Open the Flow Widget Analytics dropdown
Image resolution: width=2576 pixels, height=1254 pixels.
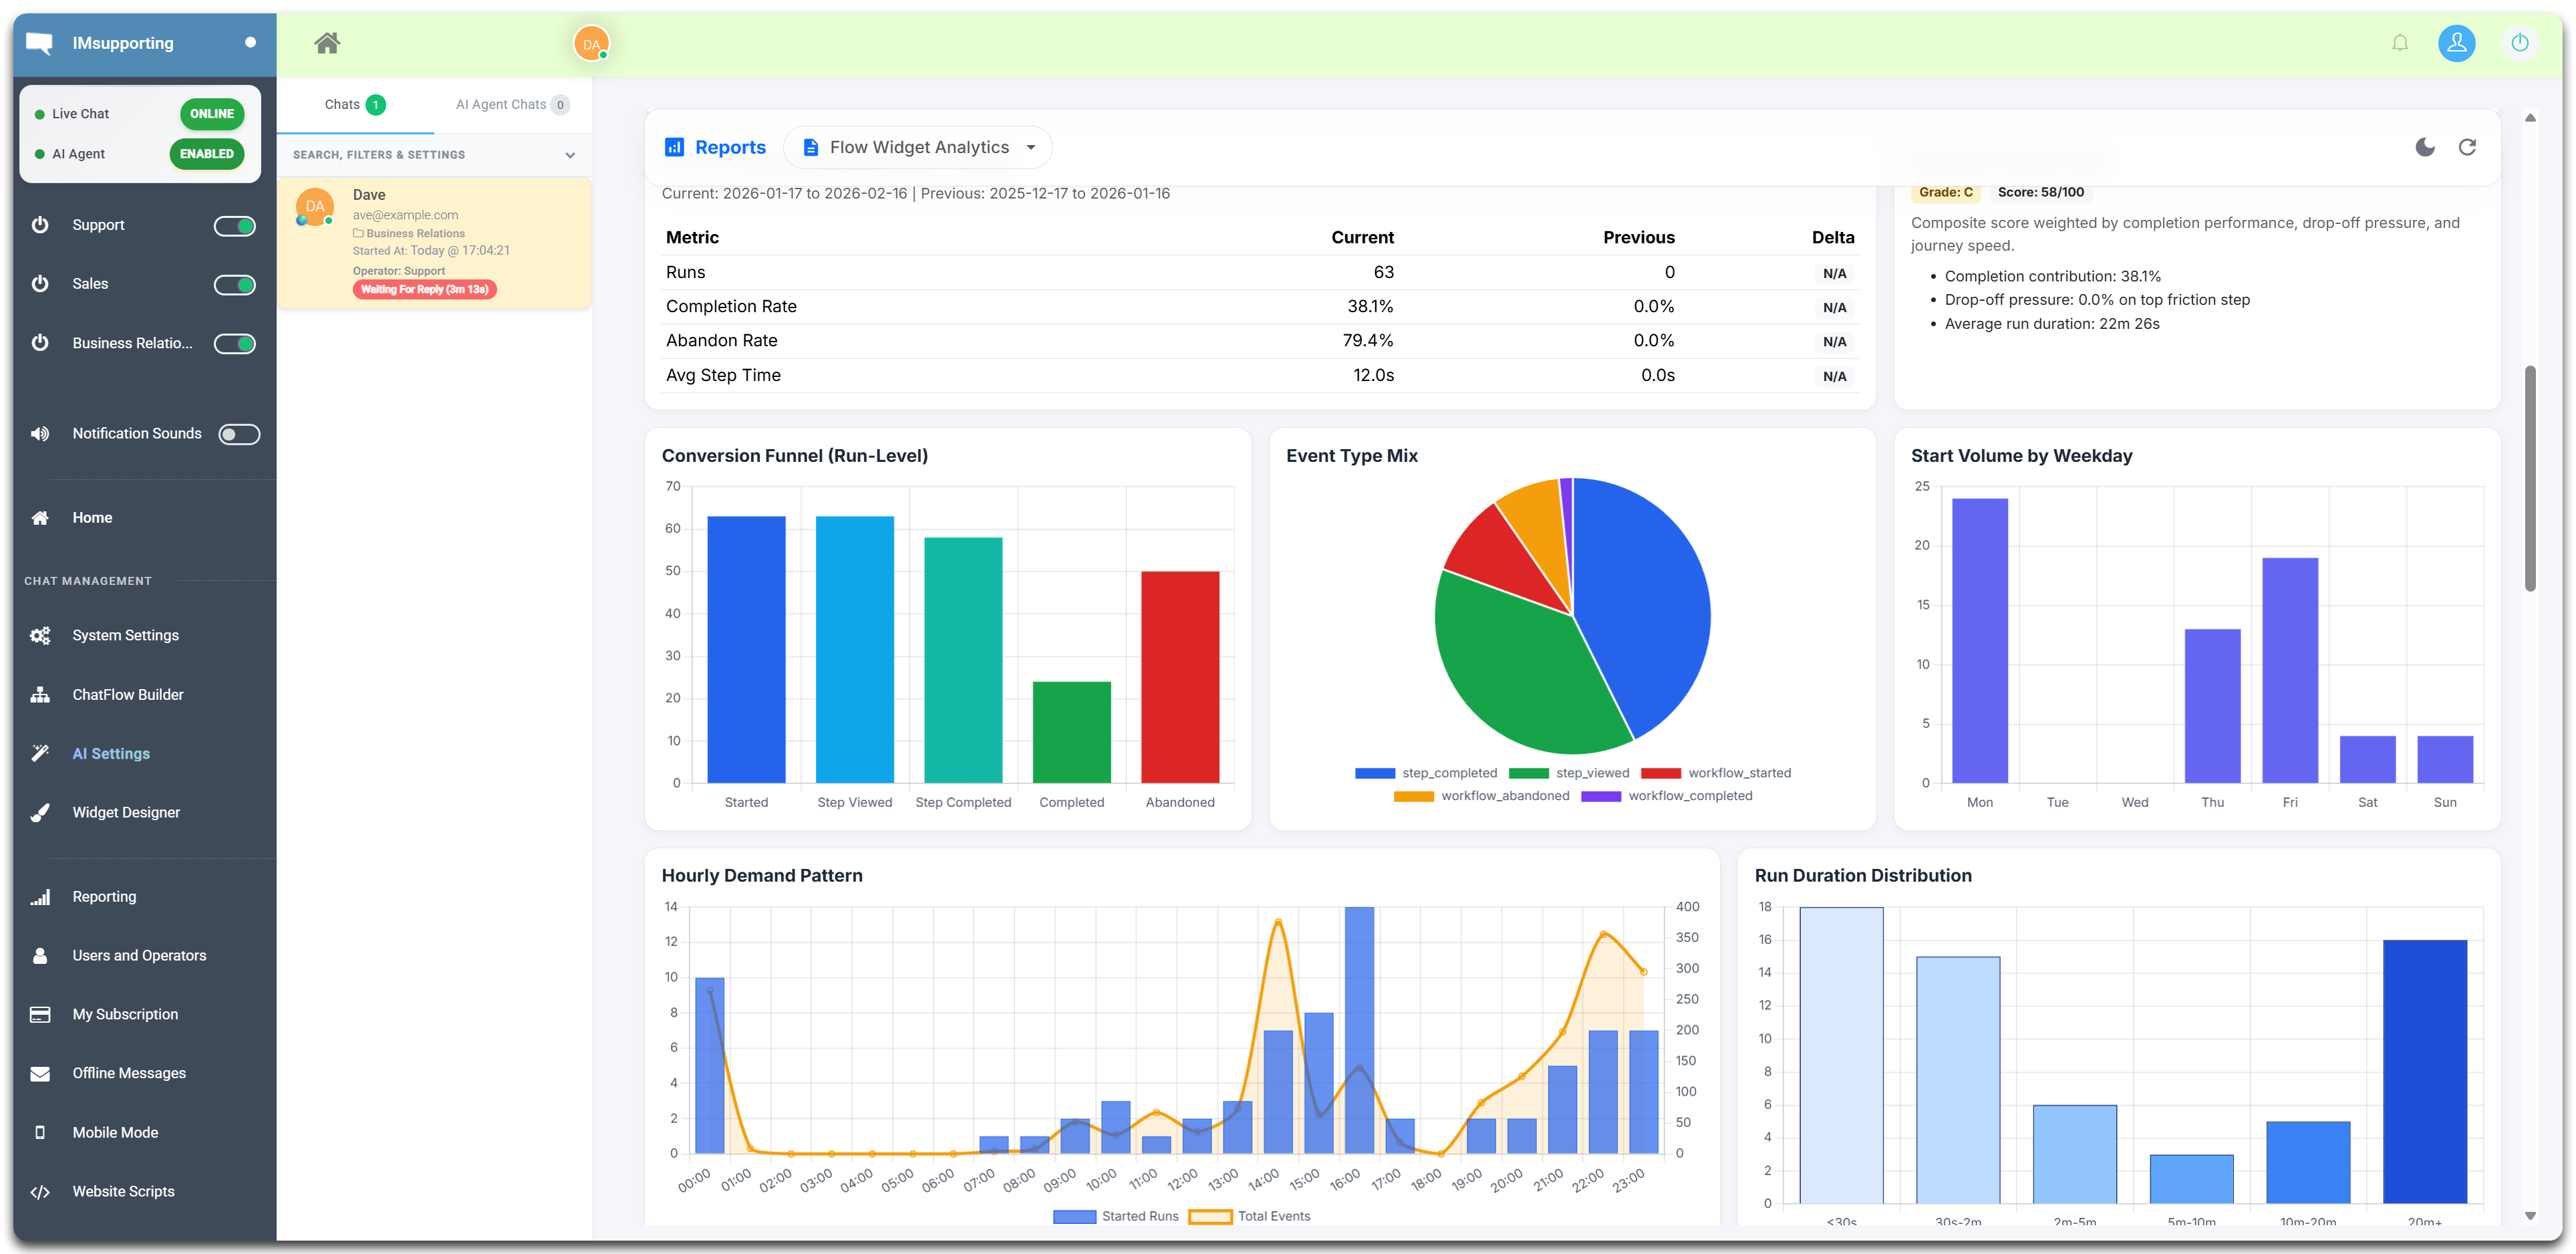pyautogui.click(x=918, y=147)
